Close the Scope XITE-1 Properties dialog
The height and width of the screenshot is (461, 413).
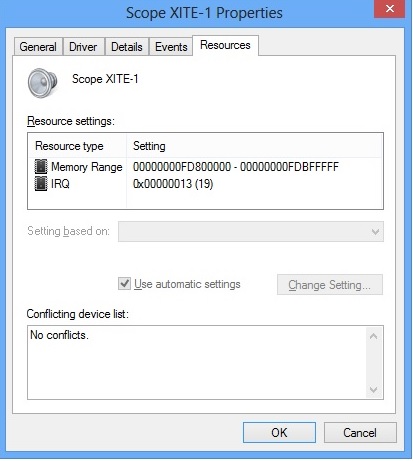(x=389, y=9)
